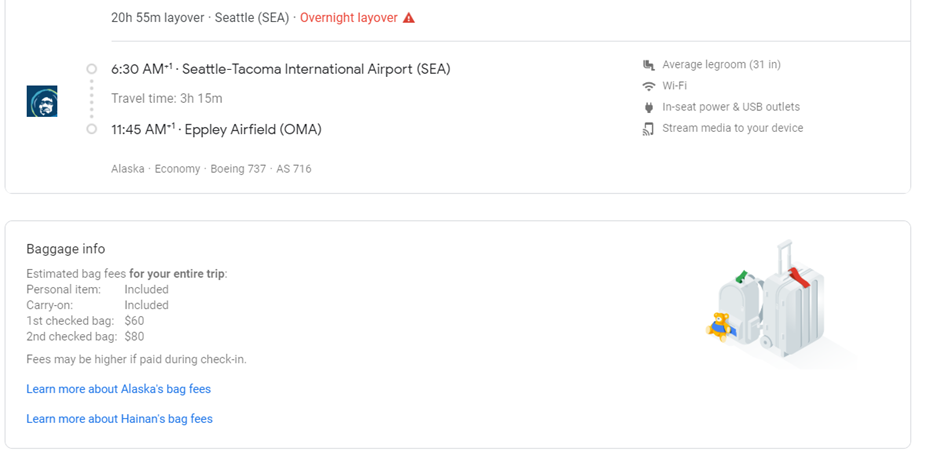Click the average legroom seat icon

[648, 65]
